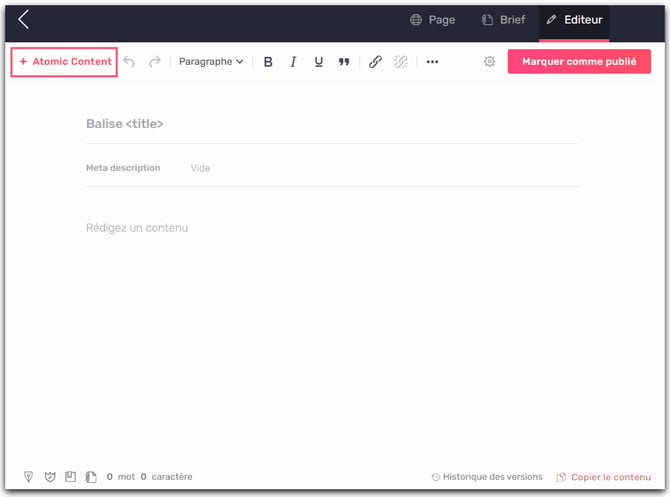
Task: Click the + Atomic Content button
Action: [x=65, y=62]
